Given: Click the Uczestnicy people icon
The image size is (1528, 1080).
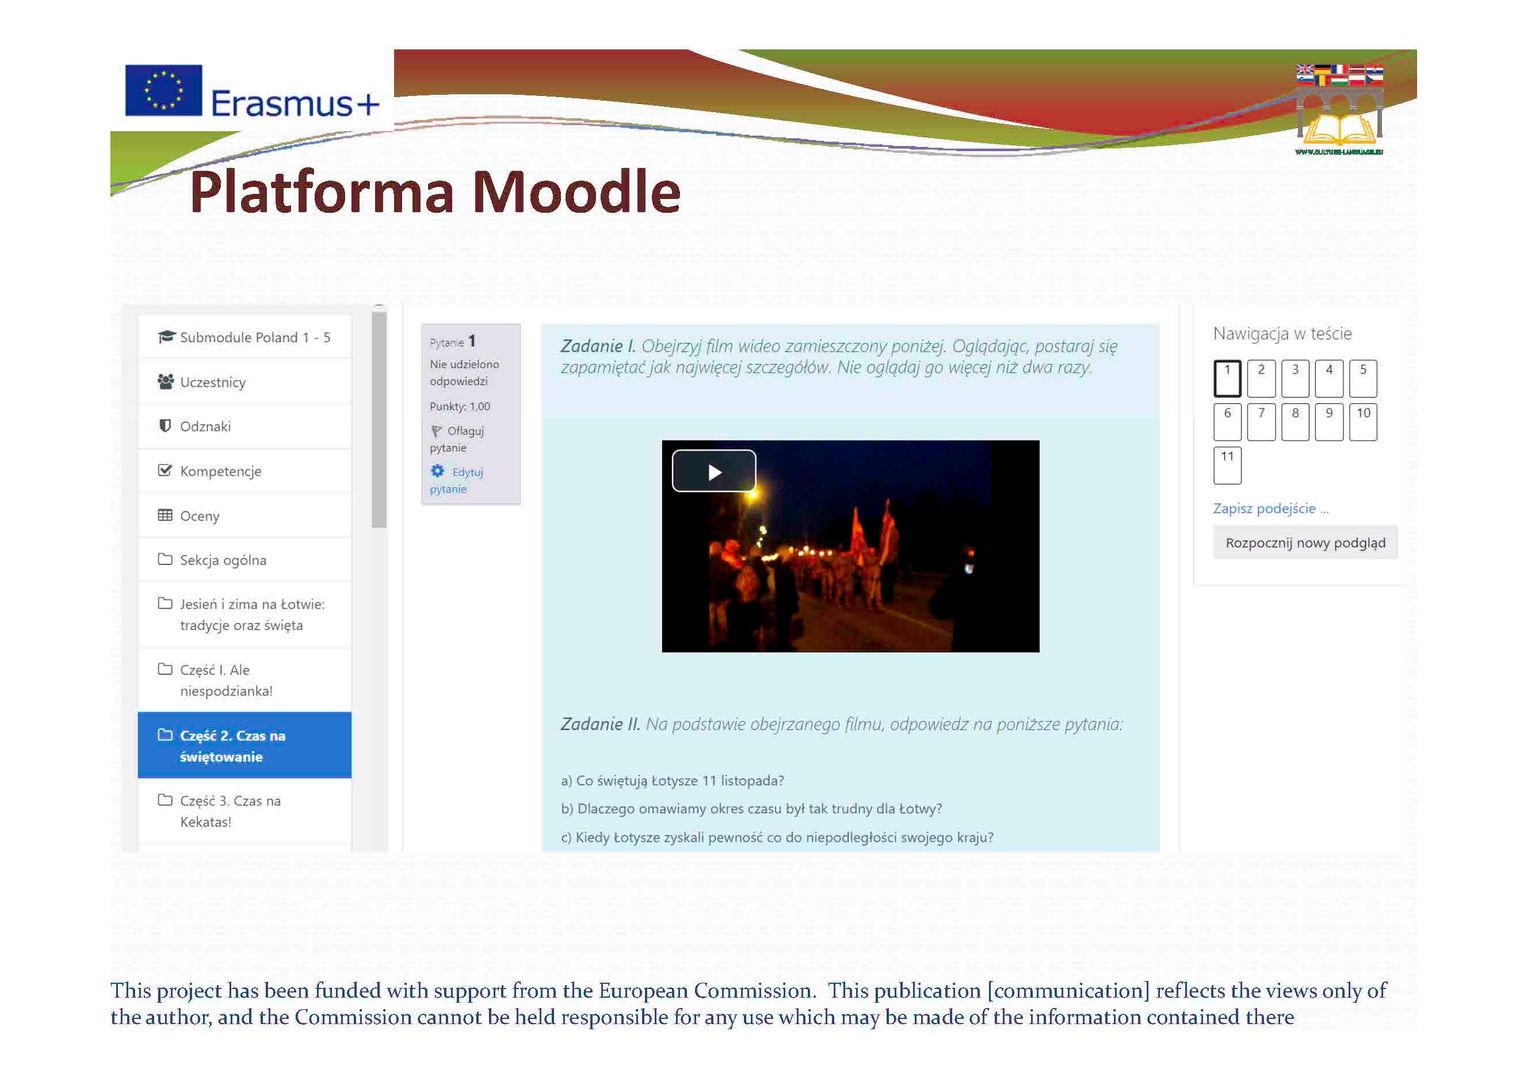Looking at the screenshot, I should tap(166, 381).
